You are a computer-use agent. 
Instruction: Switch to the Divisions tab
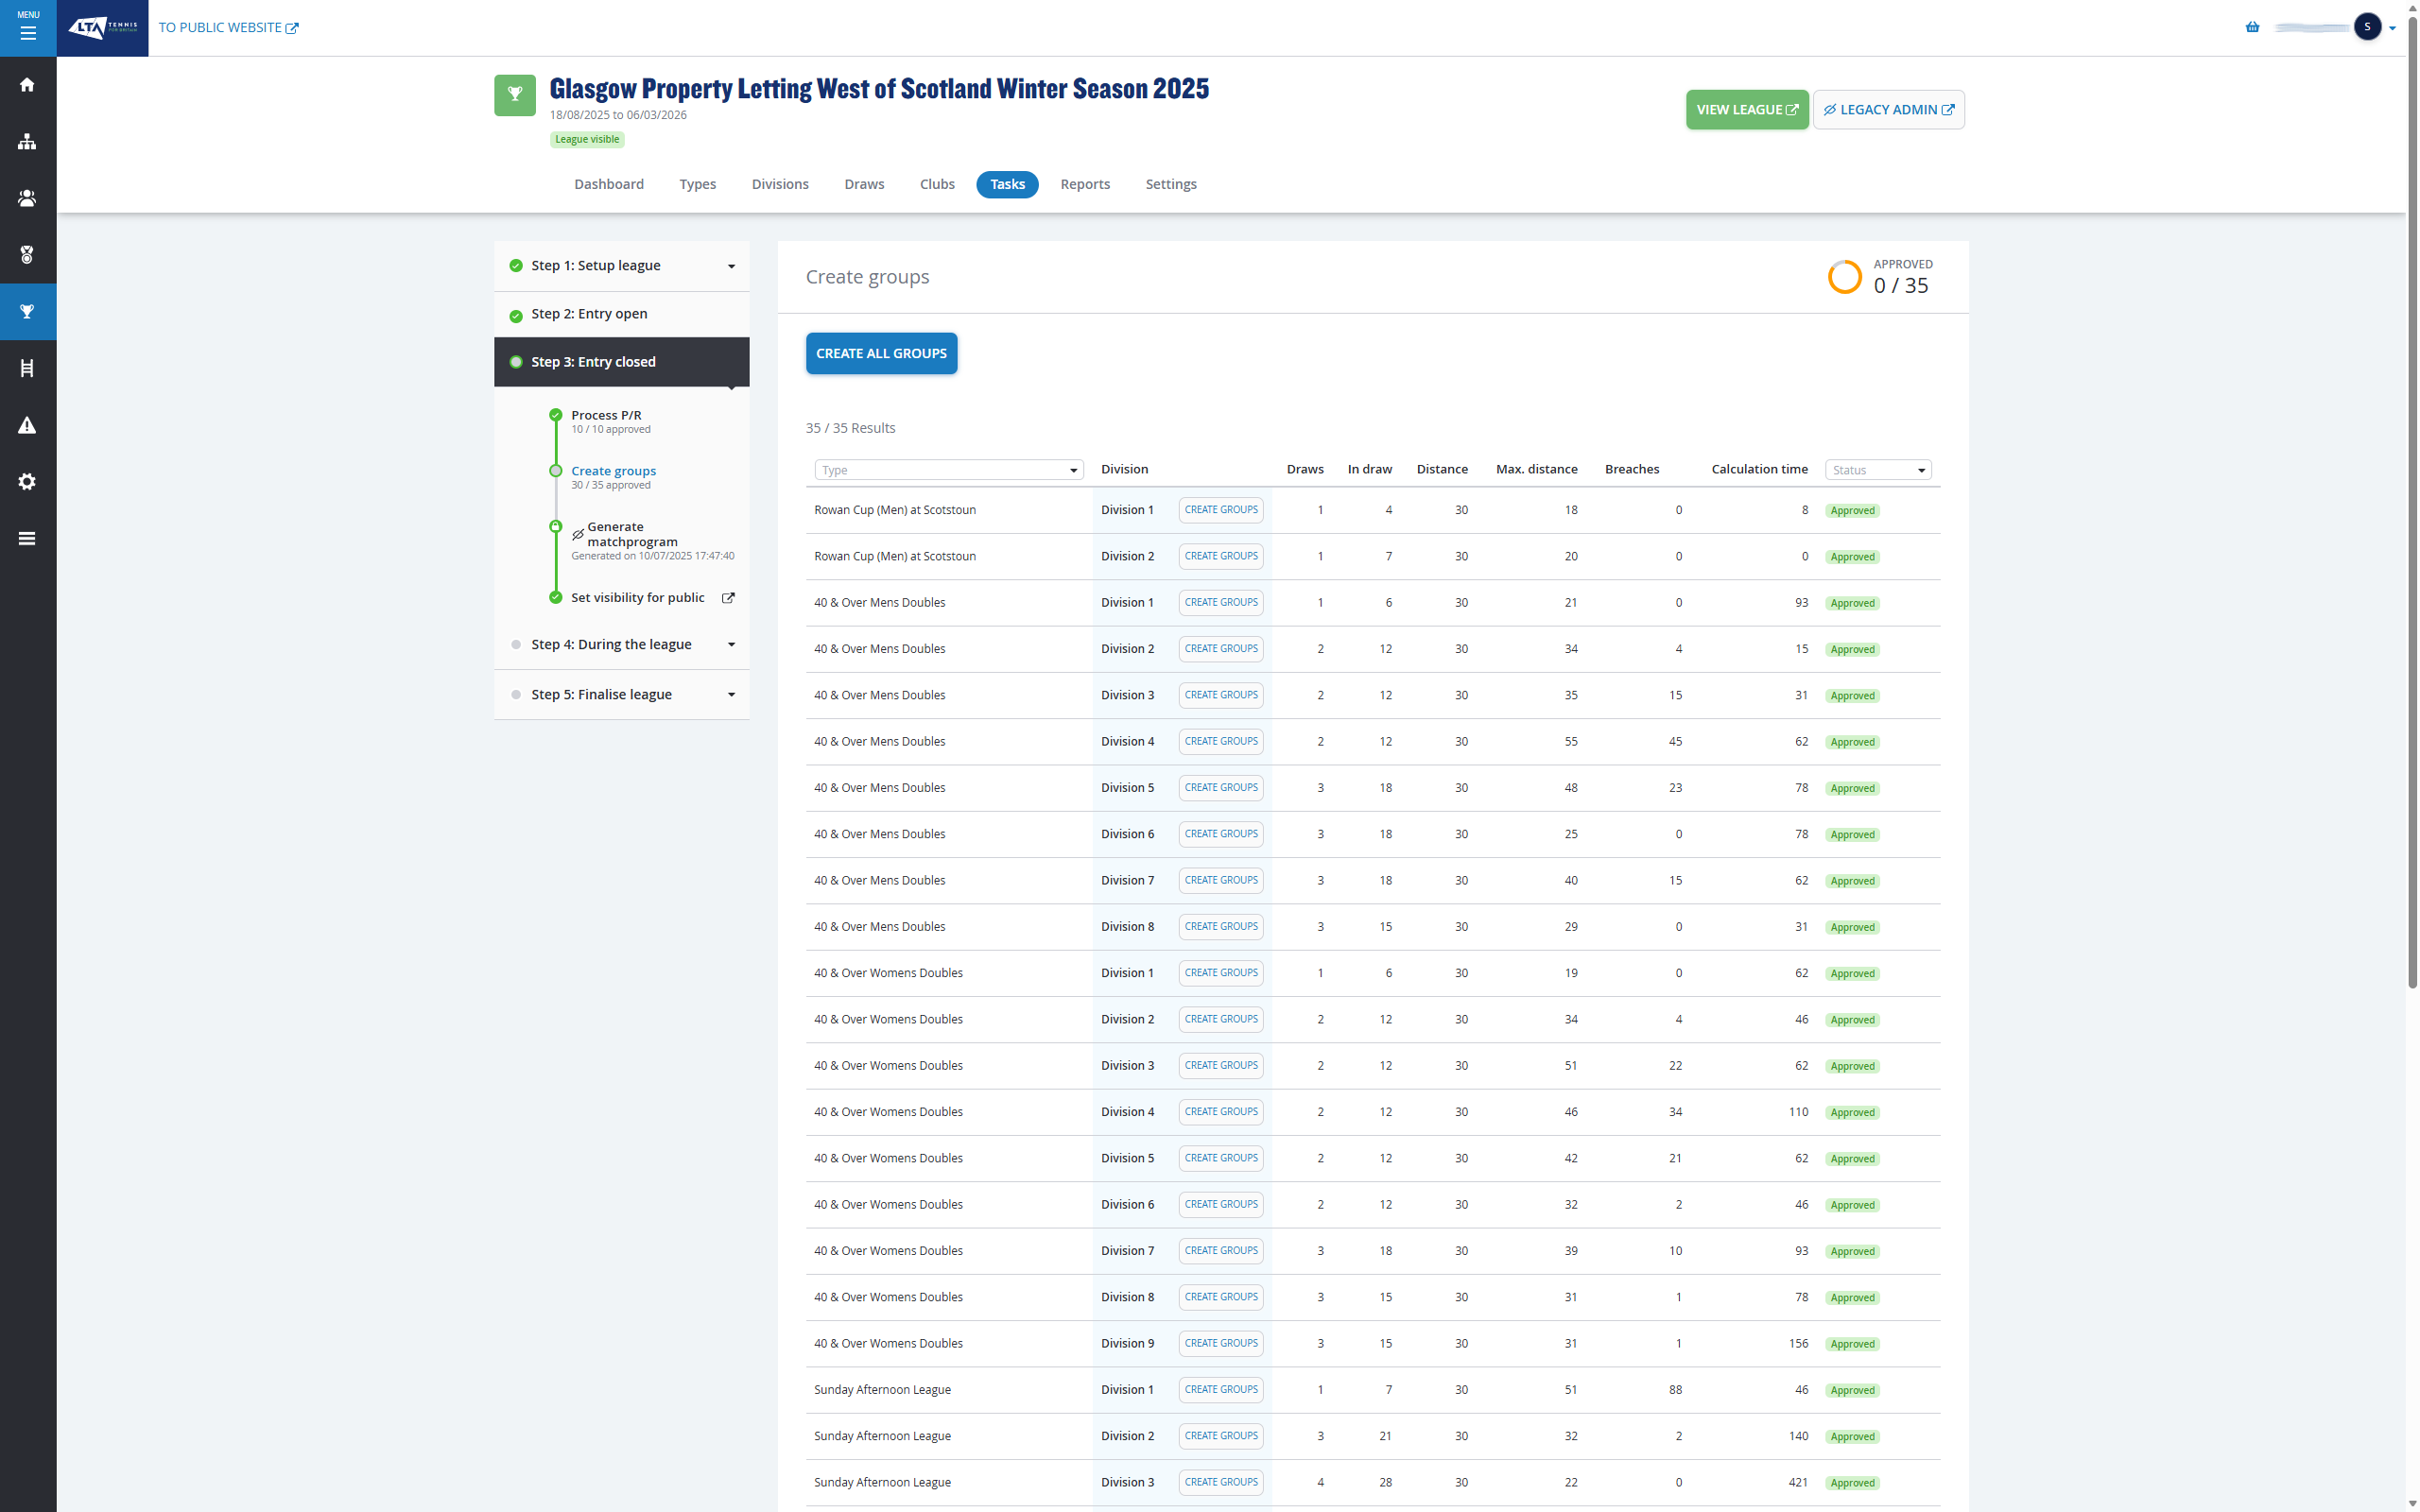[x=779, y=184]
